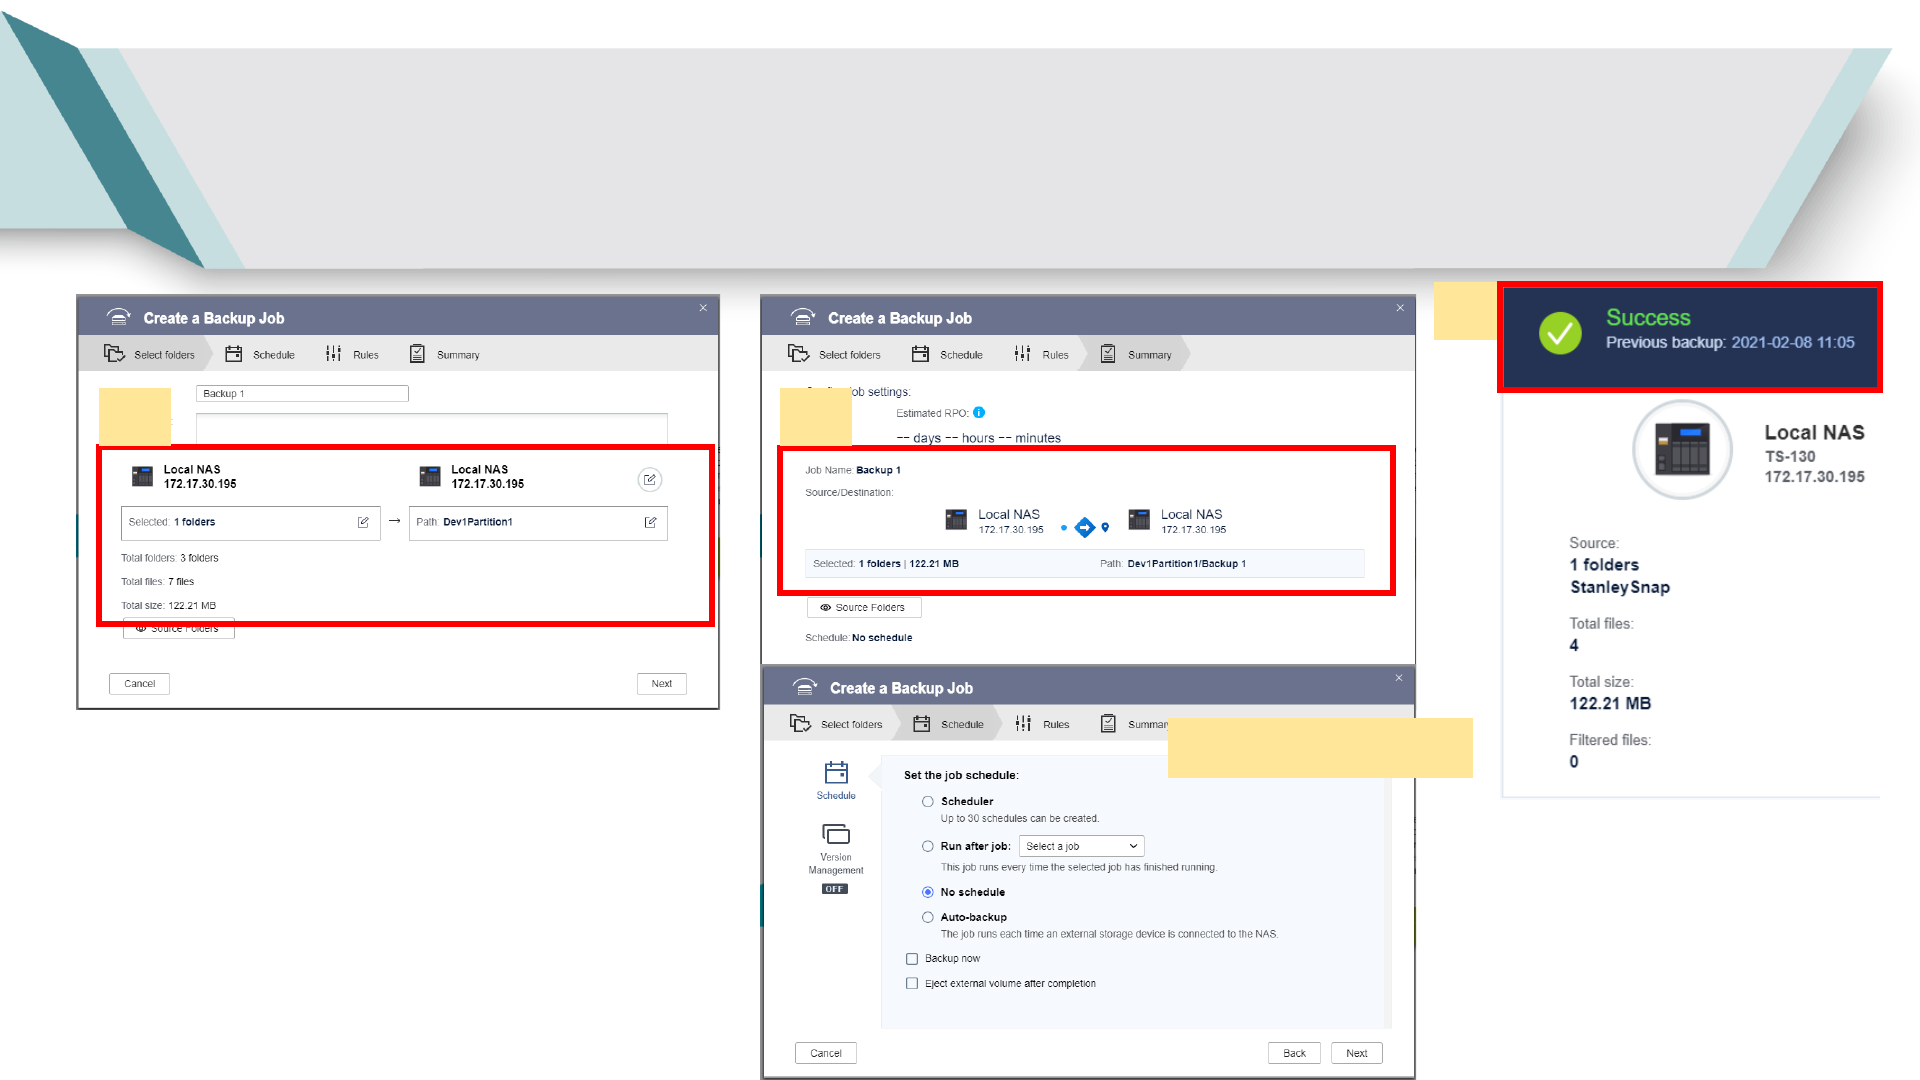Open Schedule tab in first dialog
This screenshot has width=1920, height=1080.
(260, 354)
